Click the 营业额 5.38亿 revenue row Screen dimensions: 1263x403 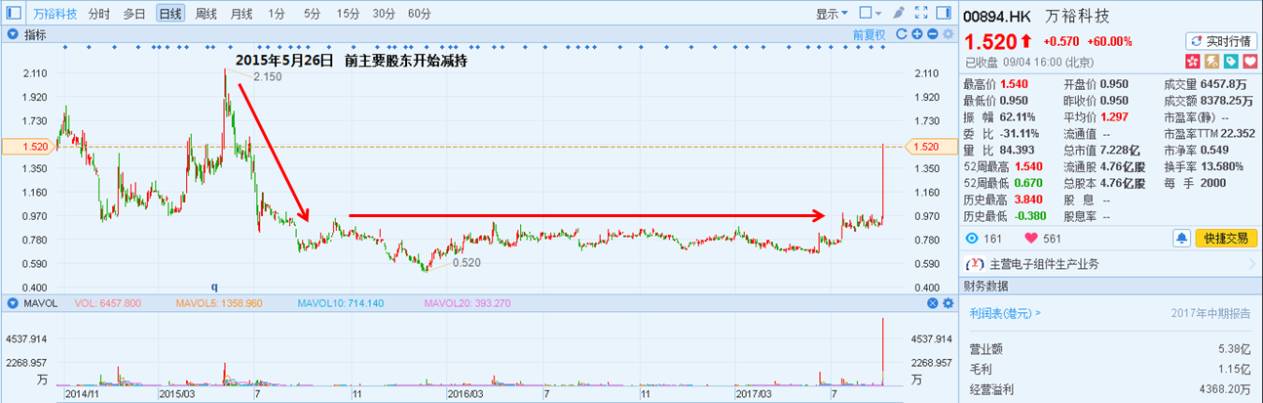[1110, 349]
